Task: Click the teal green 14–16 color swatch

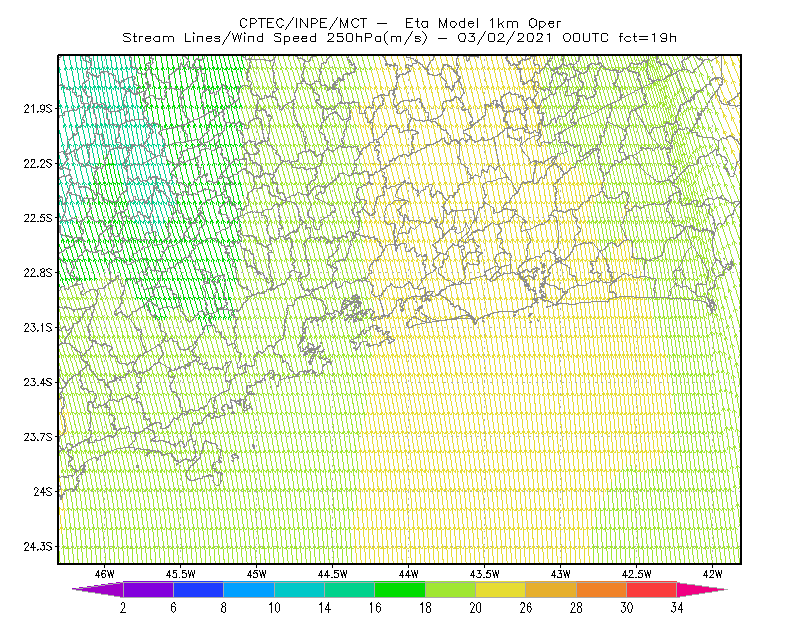Action: click(x=349, y=589)
